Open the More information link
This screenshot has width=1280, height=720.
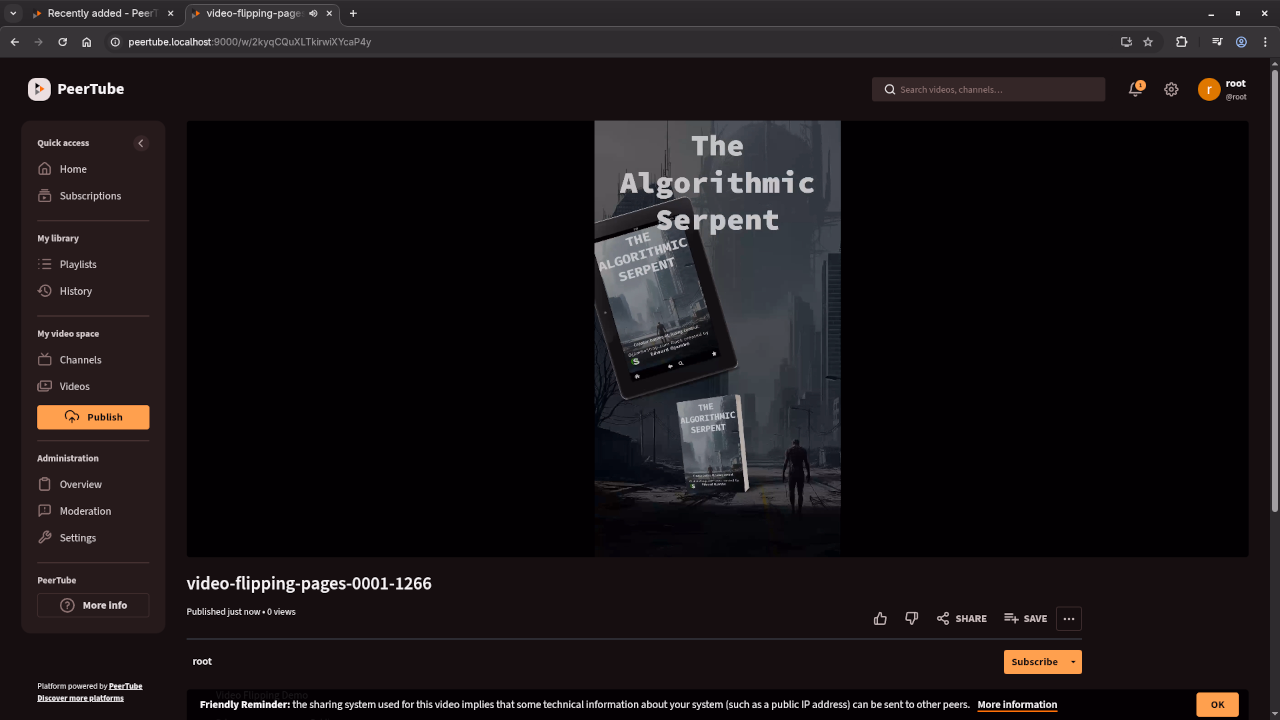point(1017,705)
